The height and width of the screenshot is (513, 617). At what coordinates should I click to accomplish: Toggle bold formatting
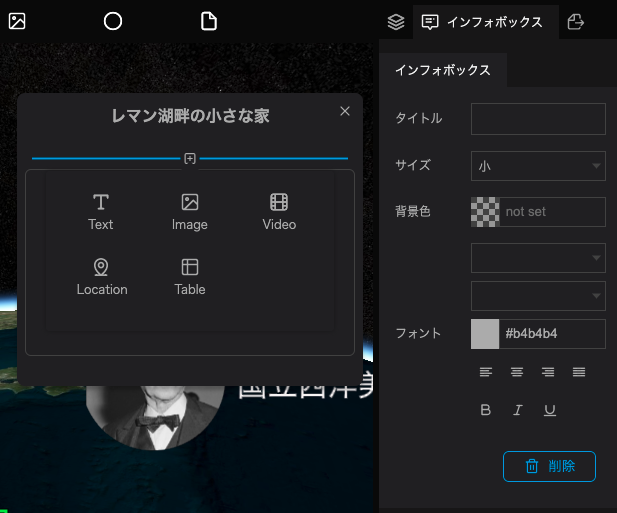[486, 410]
